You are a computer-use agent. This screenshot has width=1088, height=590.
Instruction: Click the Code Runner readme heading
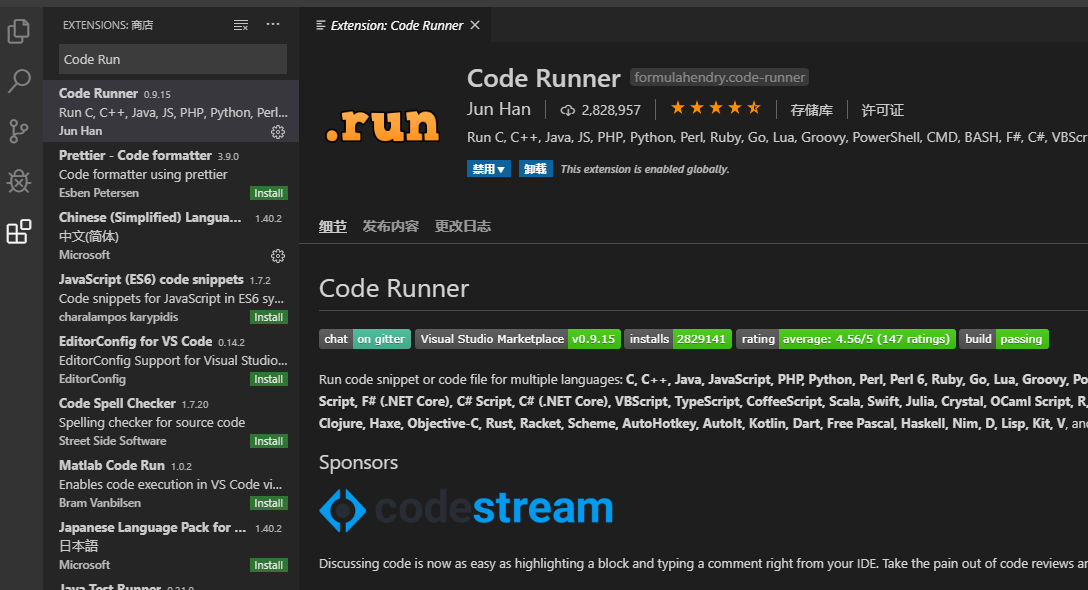[x=393, y=288]
